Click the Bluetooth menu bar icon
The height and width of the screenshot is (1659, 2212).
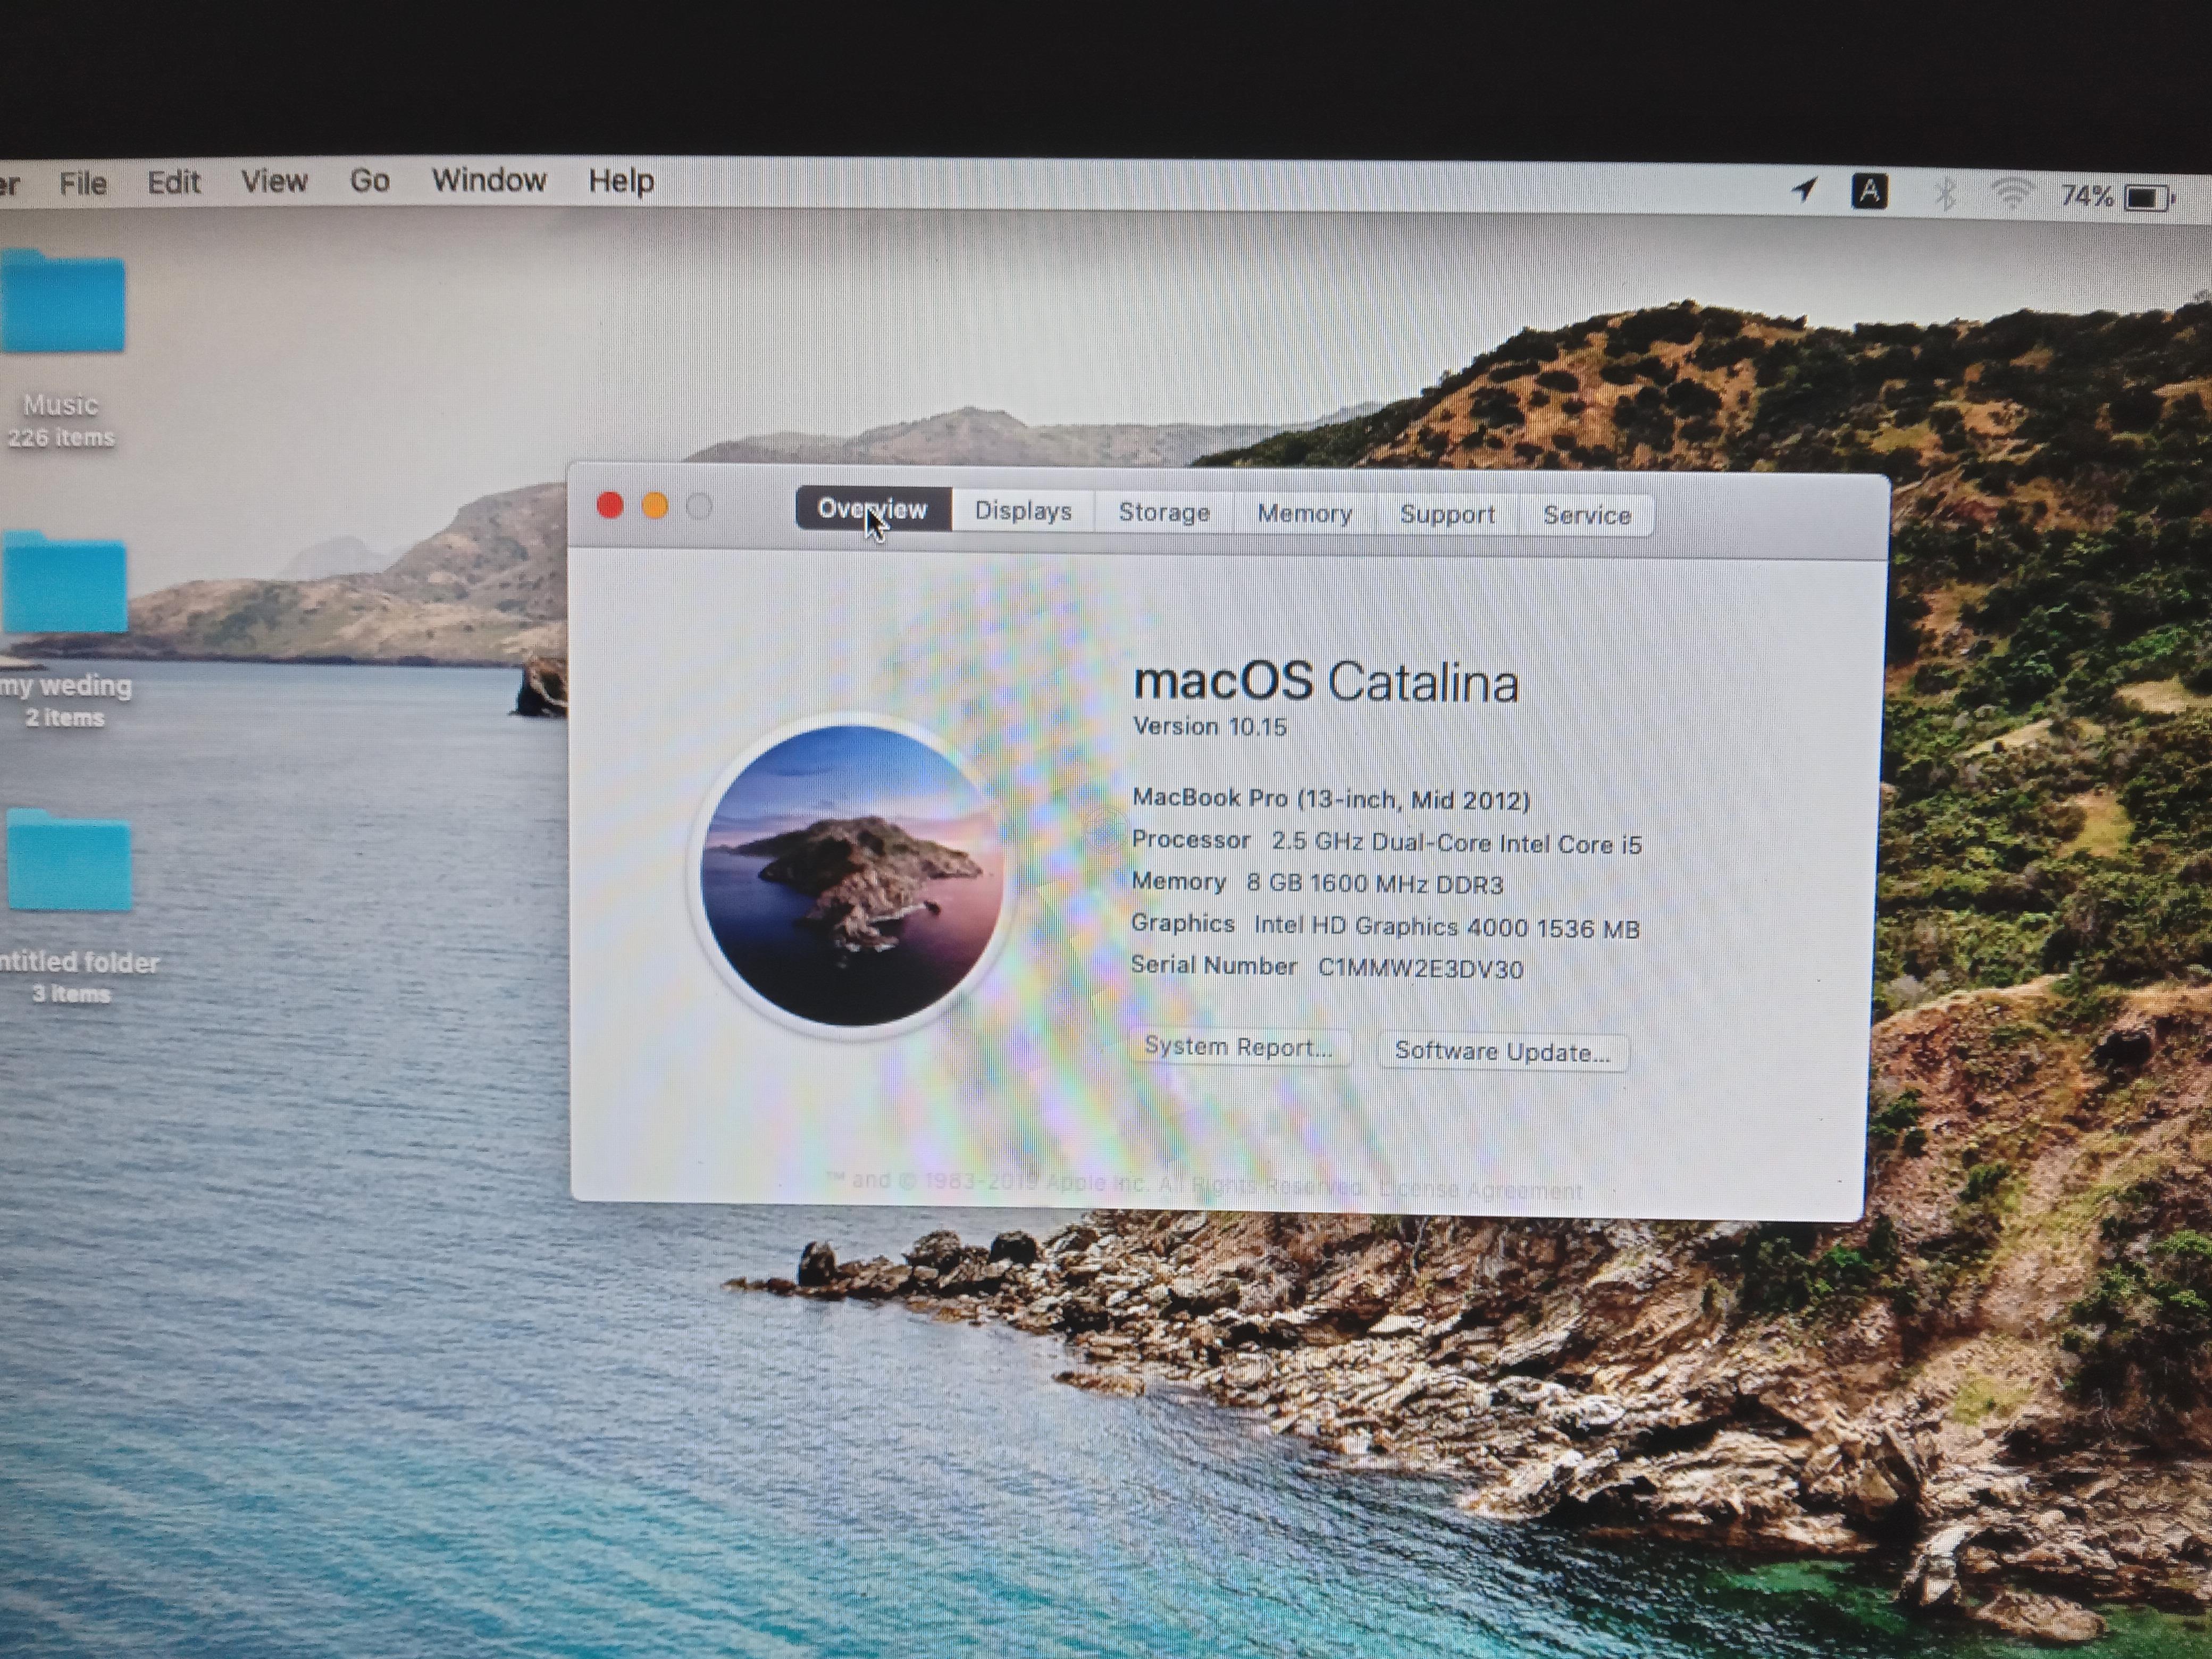pyautogui.click(x=1944, y=193)
